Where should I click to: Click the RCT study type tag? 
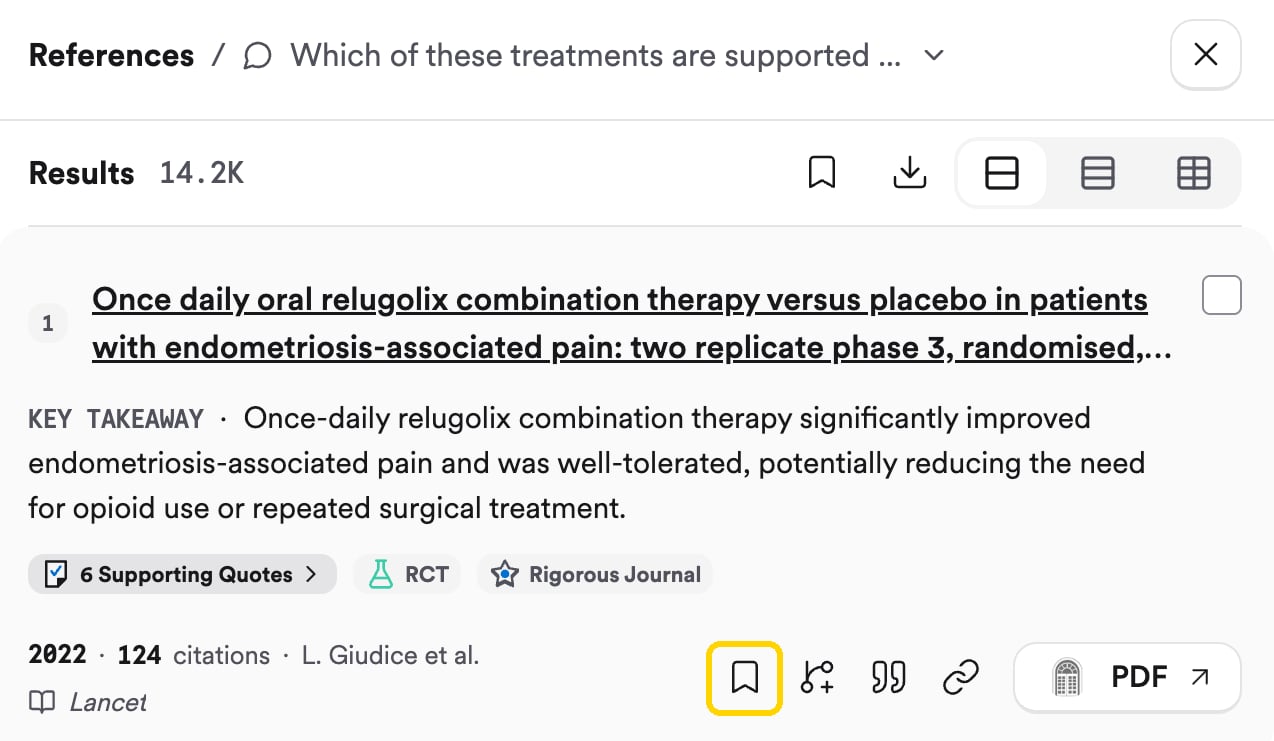(x=407, y=574)
